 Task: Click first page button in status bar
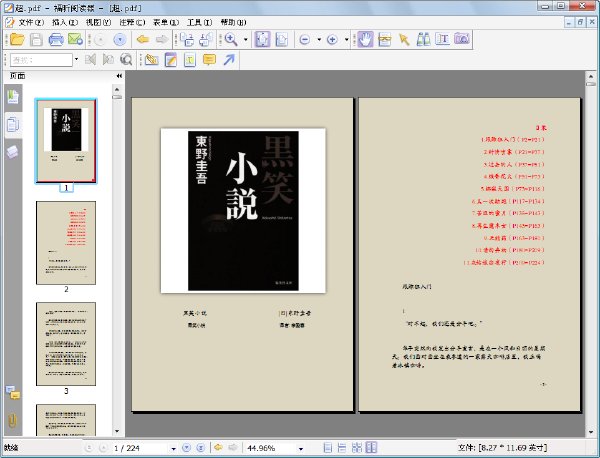pos(89,448)
